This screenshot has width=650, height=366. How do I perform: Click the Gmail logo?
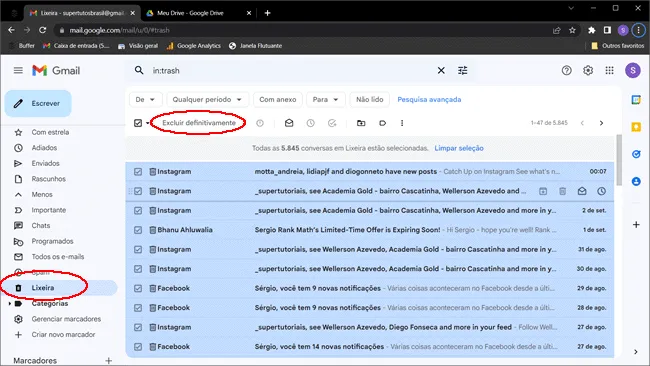click(56, 70)
